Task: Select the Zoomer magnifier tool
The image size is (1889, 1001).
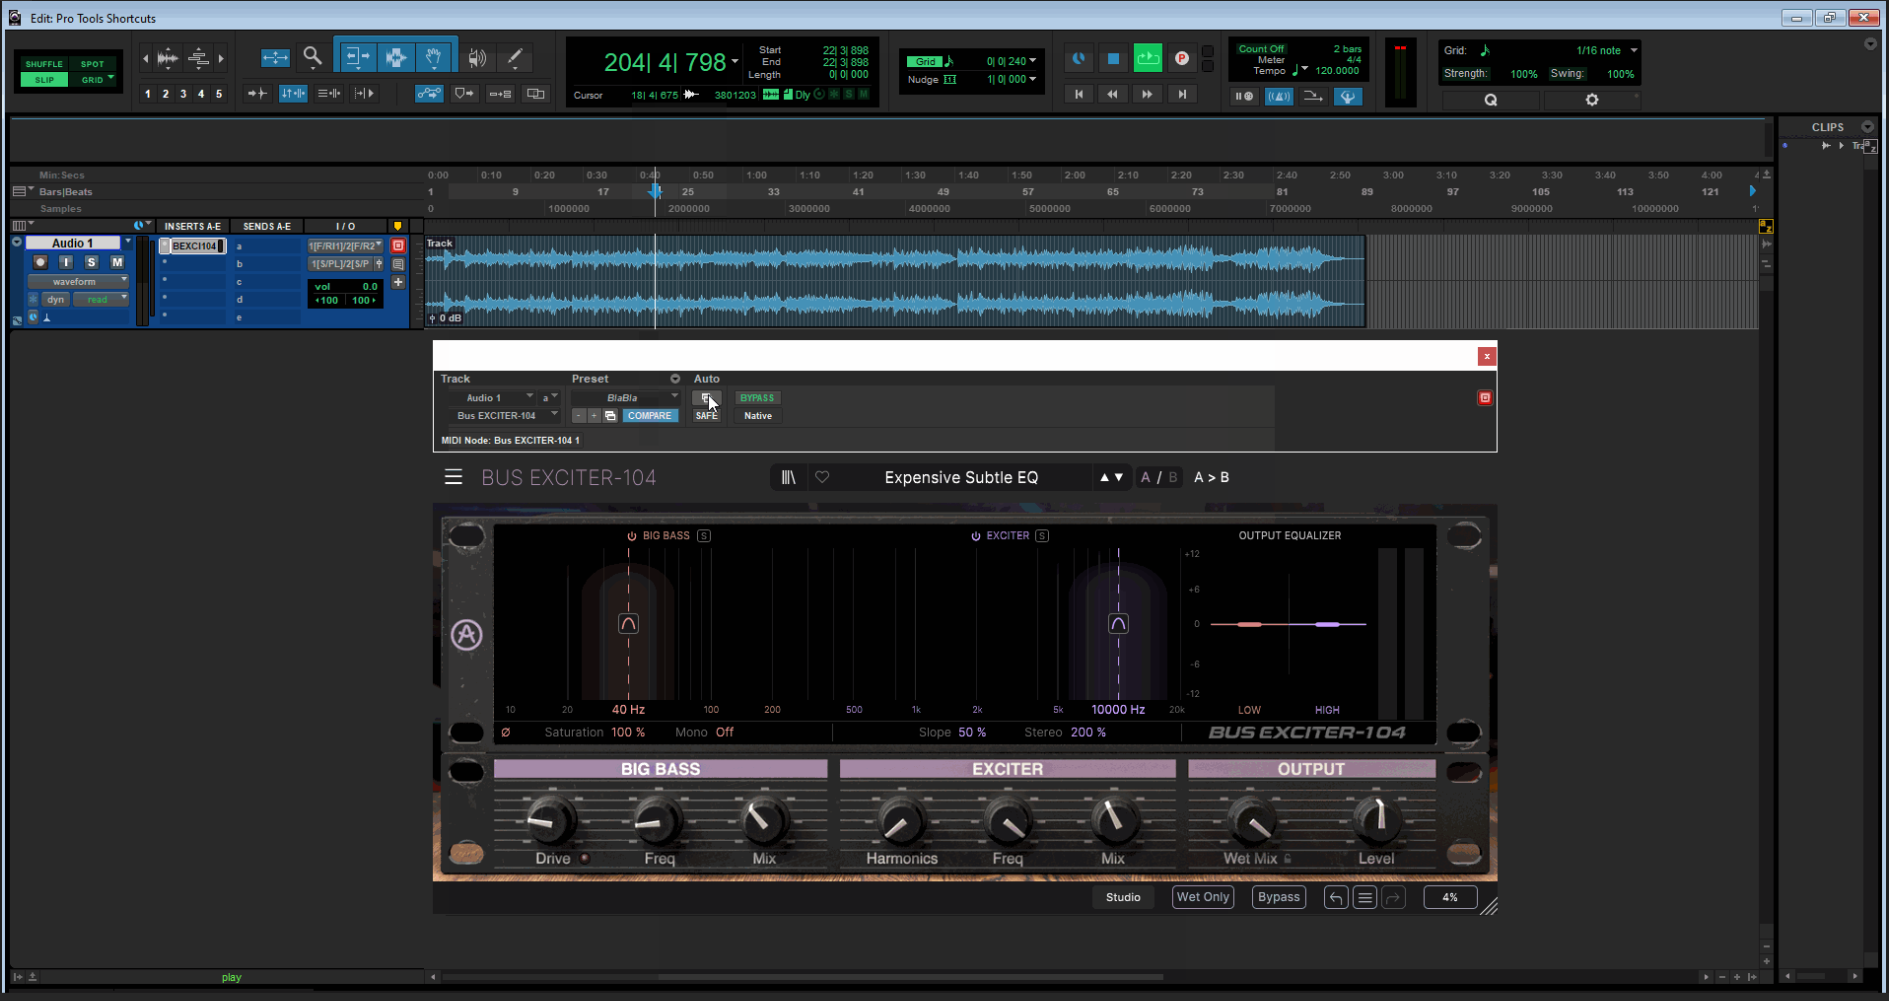Action: 313,57
